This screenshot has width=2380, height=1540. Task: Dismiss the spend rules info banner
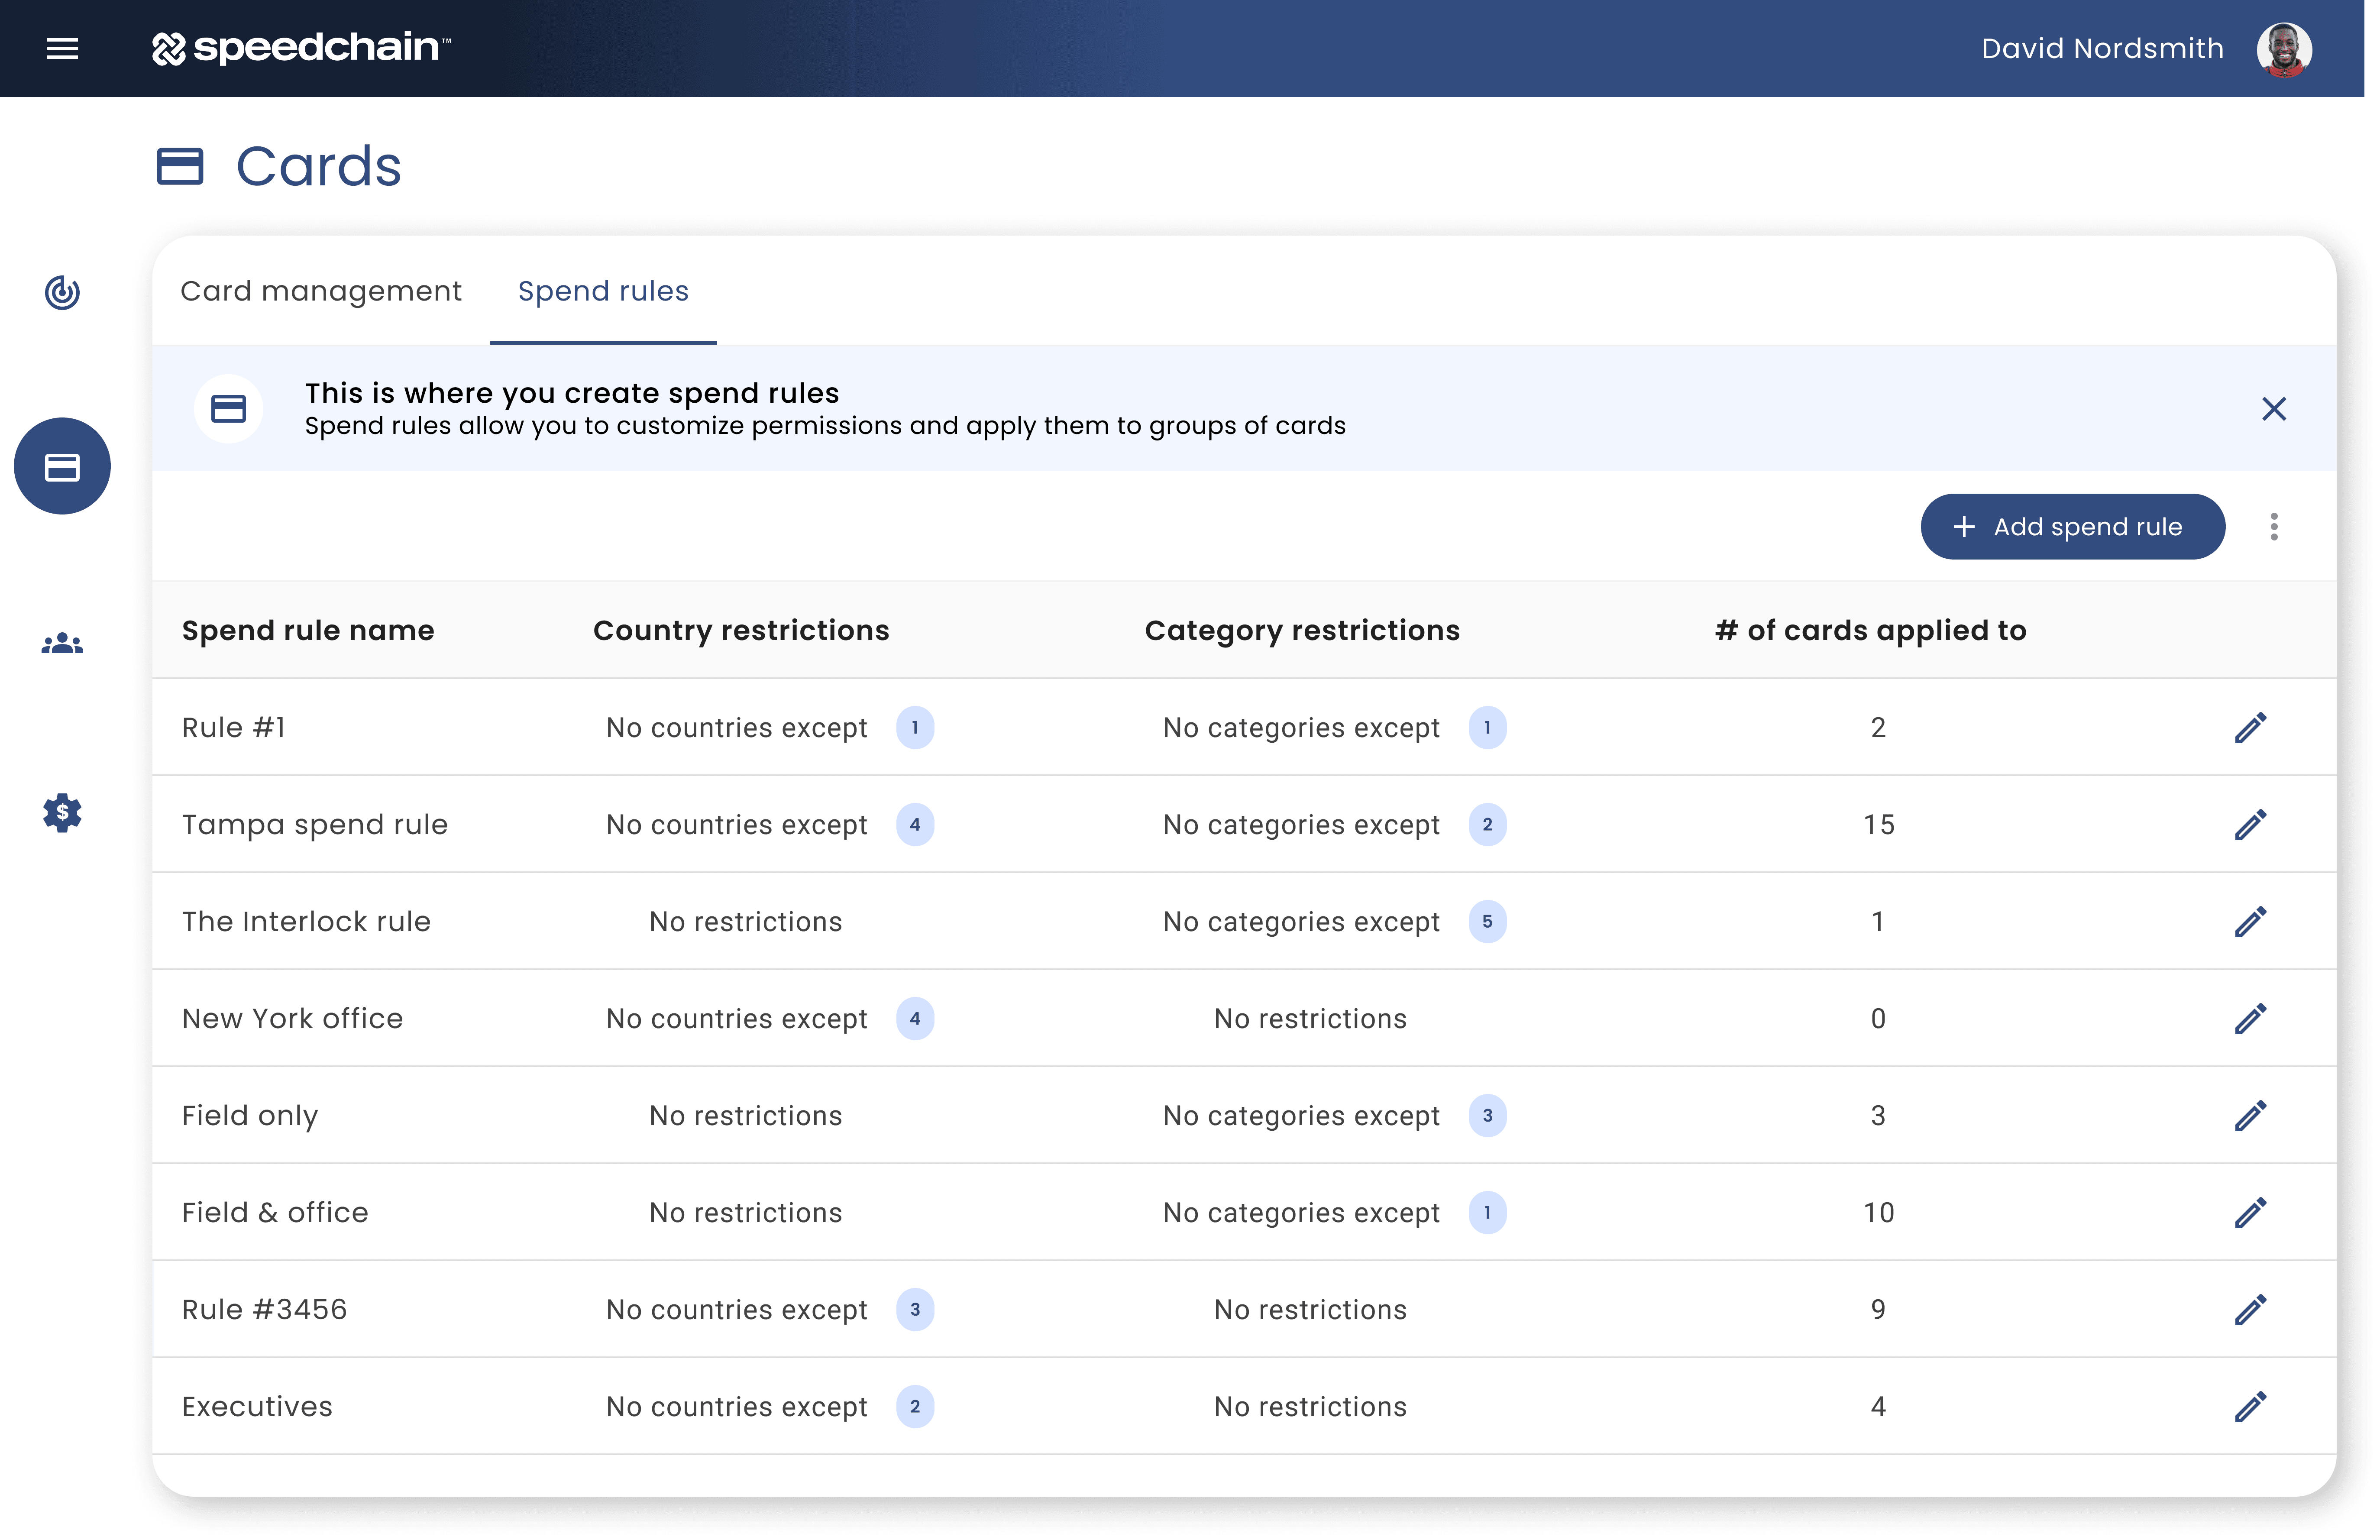point(2274,409)
